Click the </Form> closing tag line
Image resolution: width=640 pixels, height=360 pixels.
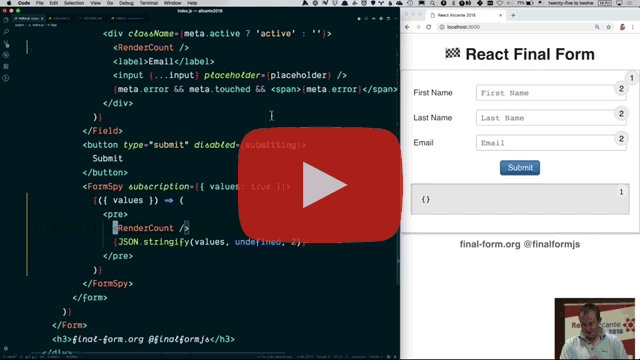point(69,325)
